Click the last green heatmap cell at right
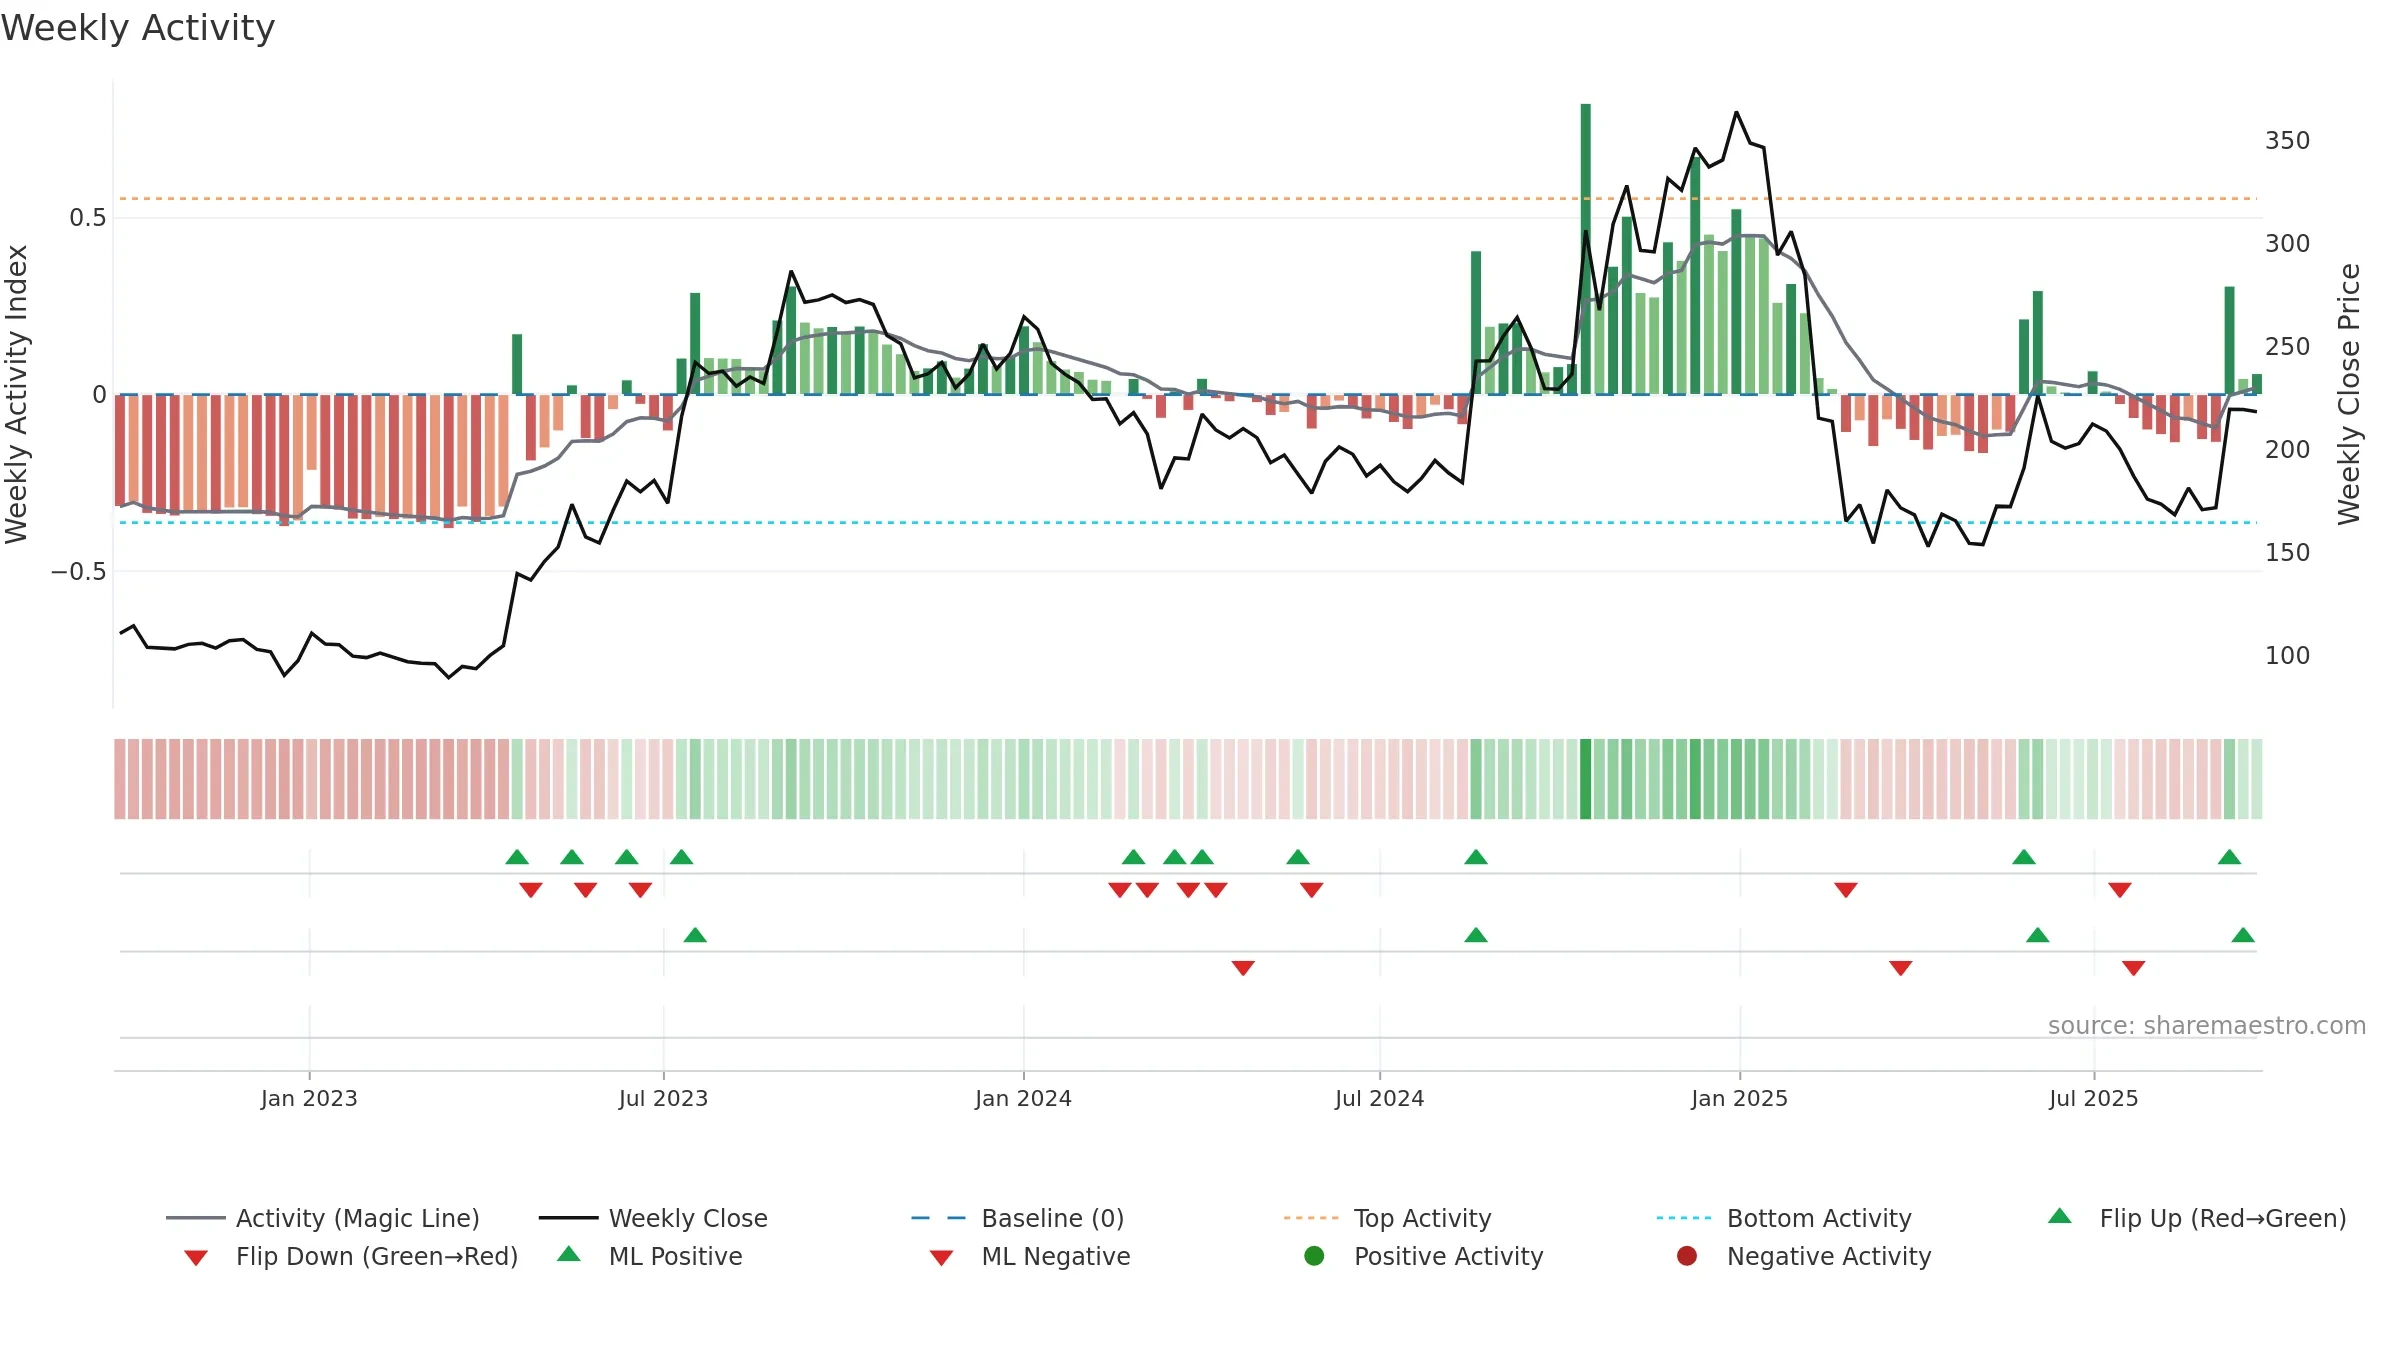 point(2257,779)
